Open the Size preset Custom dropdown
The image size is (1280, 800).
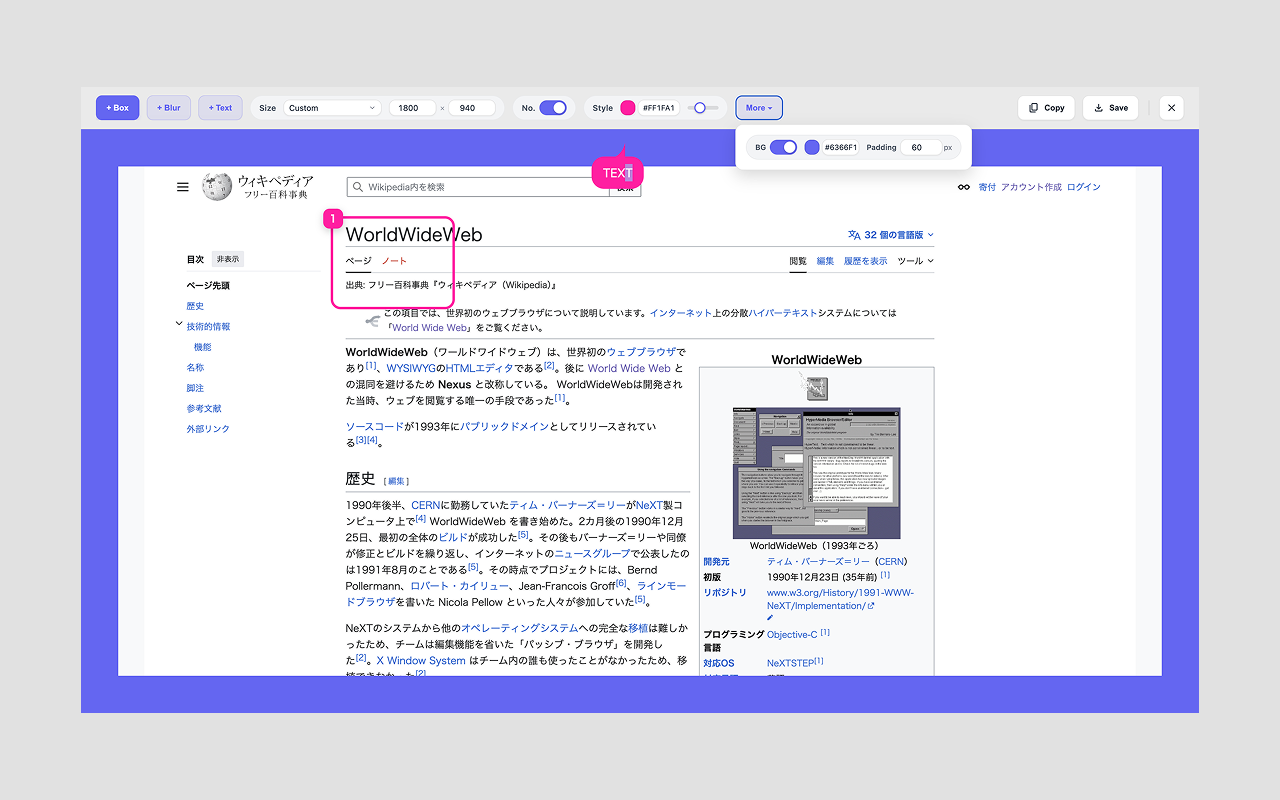point(332,108)
